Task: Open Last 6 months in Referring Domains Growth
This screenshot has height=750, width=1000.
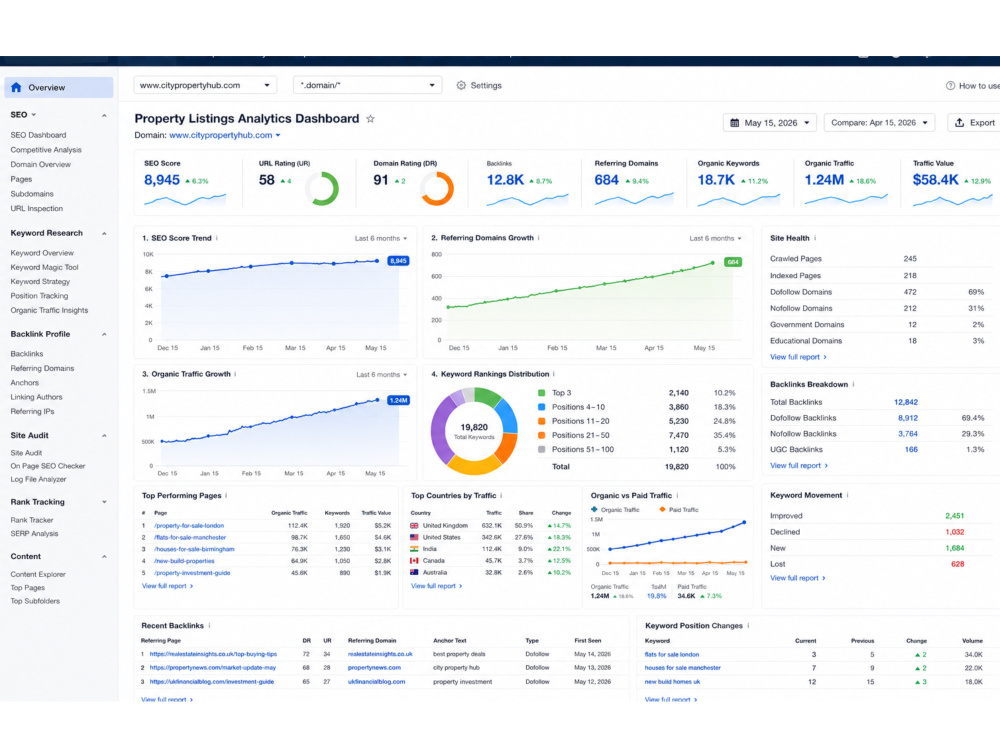Action: (x=716, y=239)
